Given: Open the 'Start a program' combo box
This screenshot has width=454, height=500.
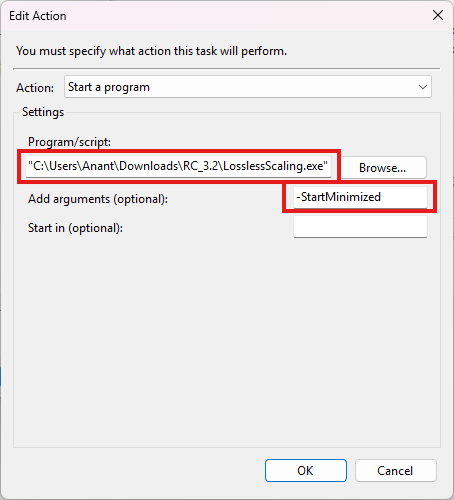Looking at the screenshot, I should click(248, 87).
